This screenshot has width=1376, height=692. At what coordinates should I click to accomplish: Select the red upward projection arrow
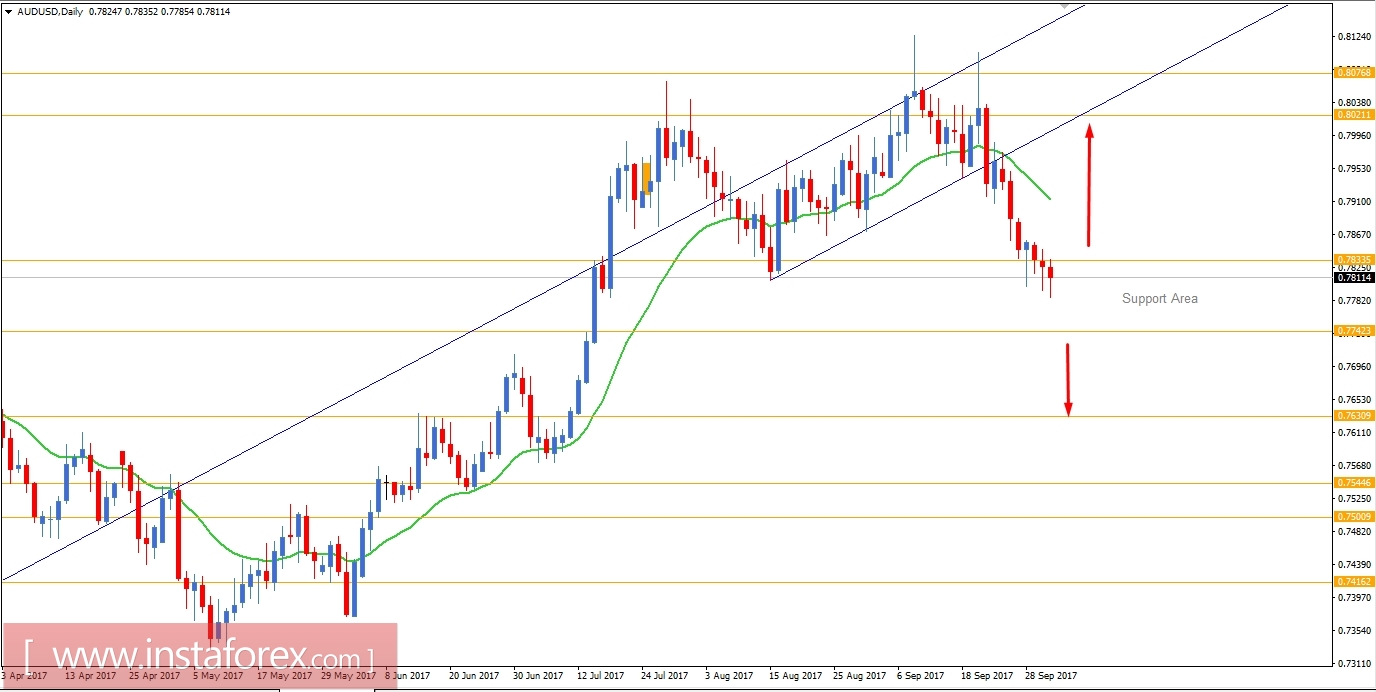click(1088, 185)
